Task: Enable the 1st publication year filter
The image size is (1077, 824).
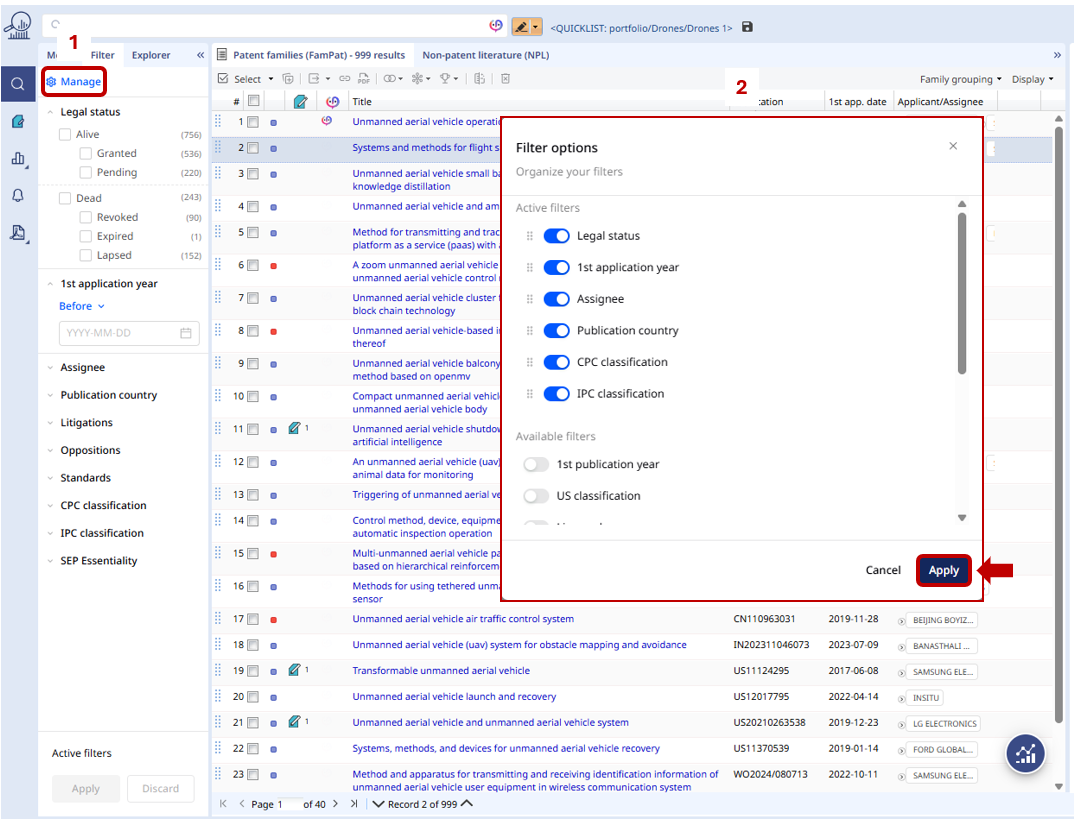Action: tap(537, 464)
